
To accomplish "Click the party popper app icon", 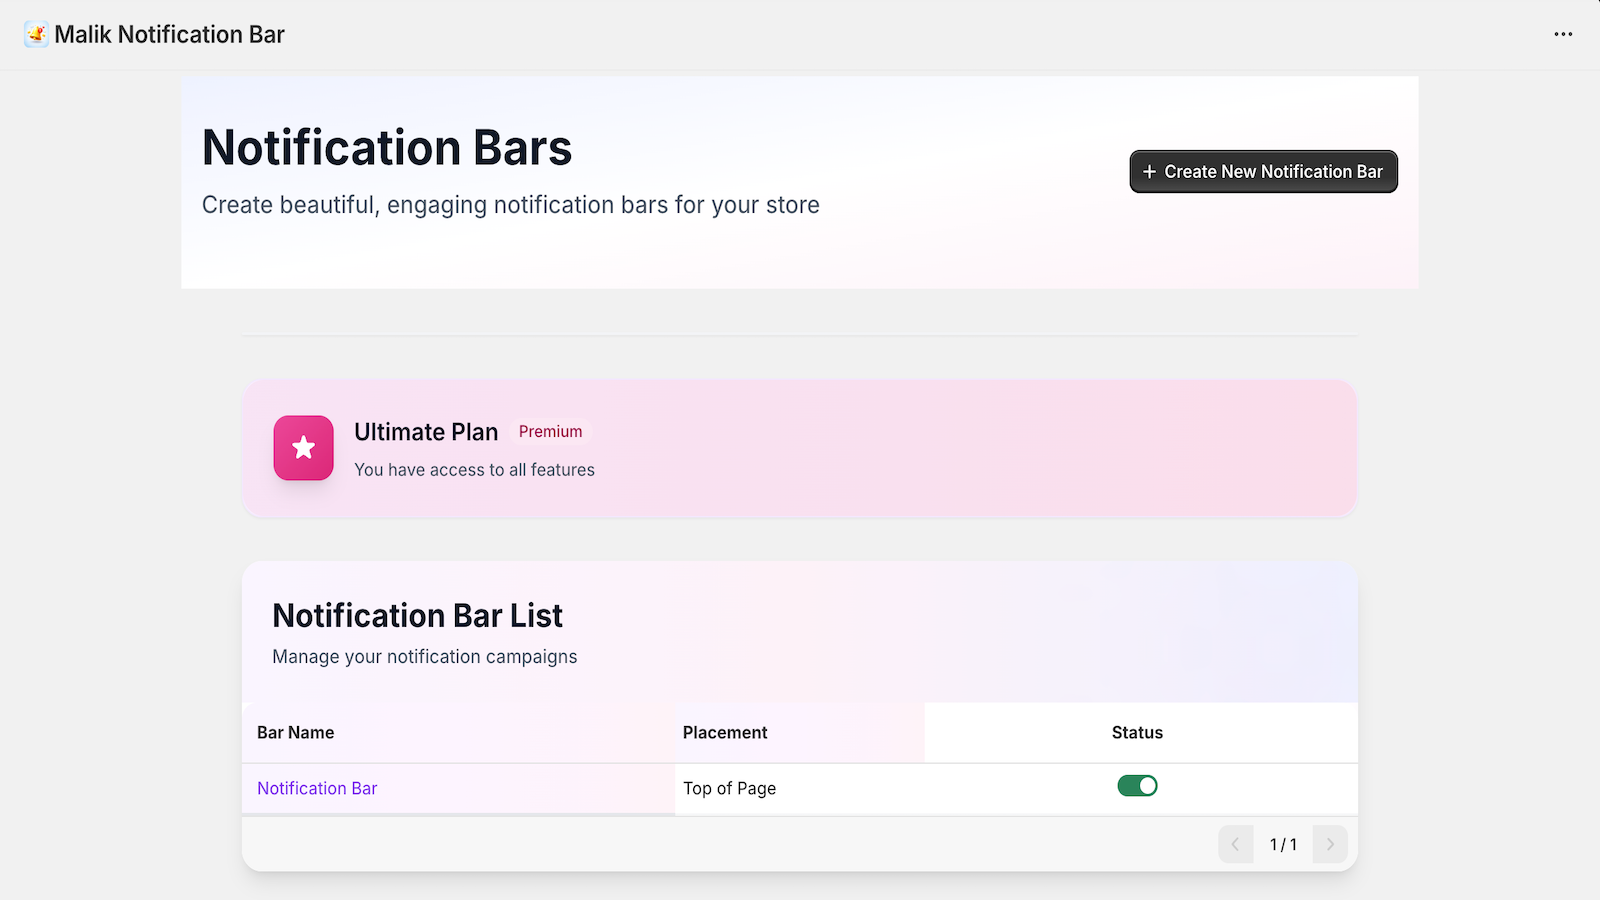I will coord(36,33).
